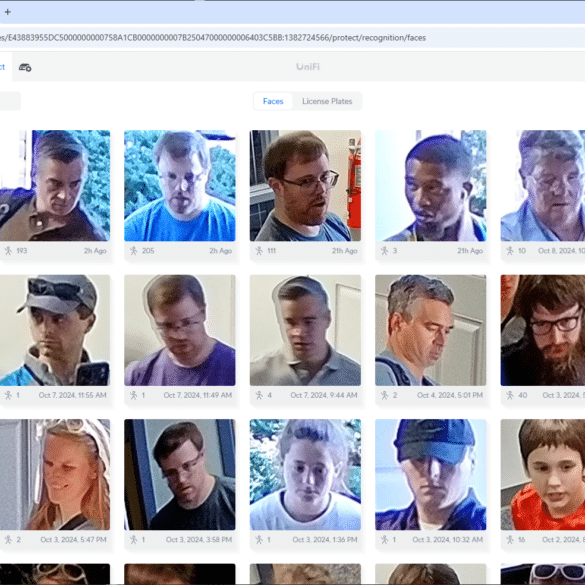Click person icon beside count 10
Viewport: 585px width, 585px height.
tap(510, 251)
